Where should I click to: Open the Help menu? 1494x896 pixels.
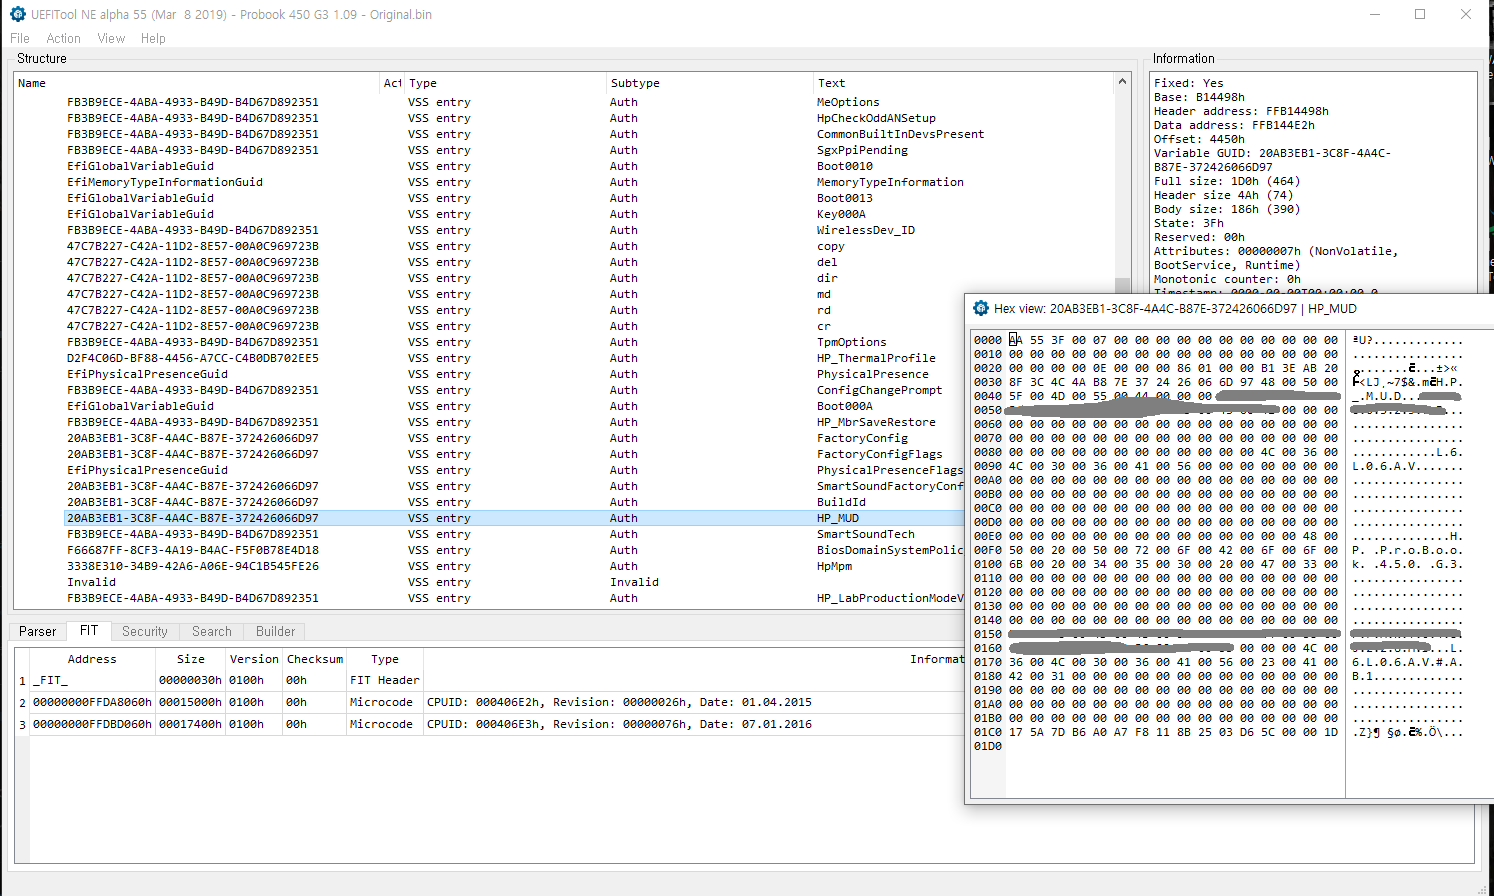pyautogui.click(x=153, y=38)
